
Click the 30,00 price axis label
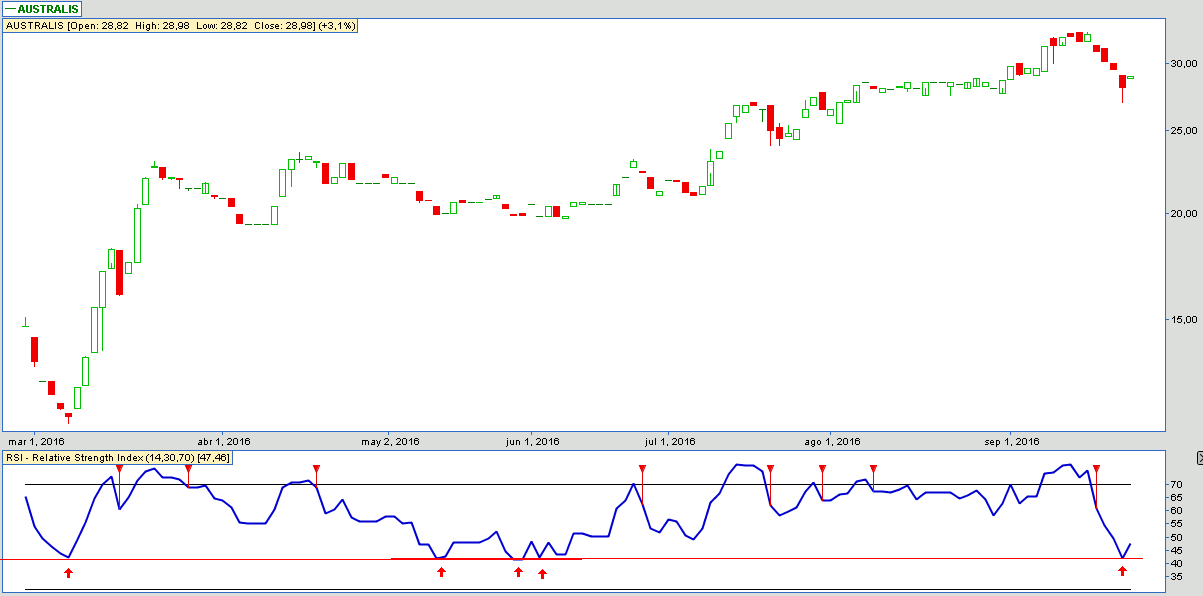coord(1184,63)
